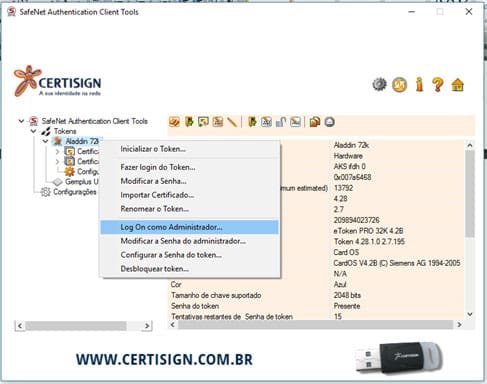The height and width of the screenshot is (384, 487).
Task: Click right arrow of tree horizontal scrollbar
Action: pos(147,326)
